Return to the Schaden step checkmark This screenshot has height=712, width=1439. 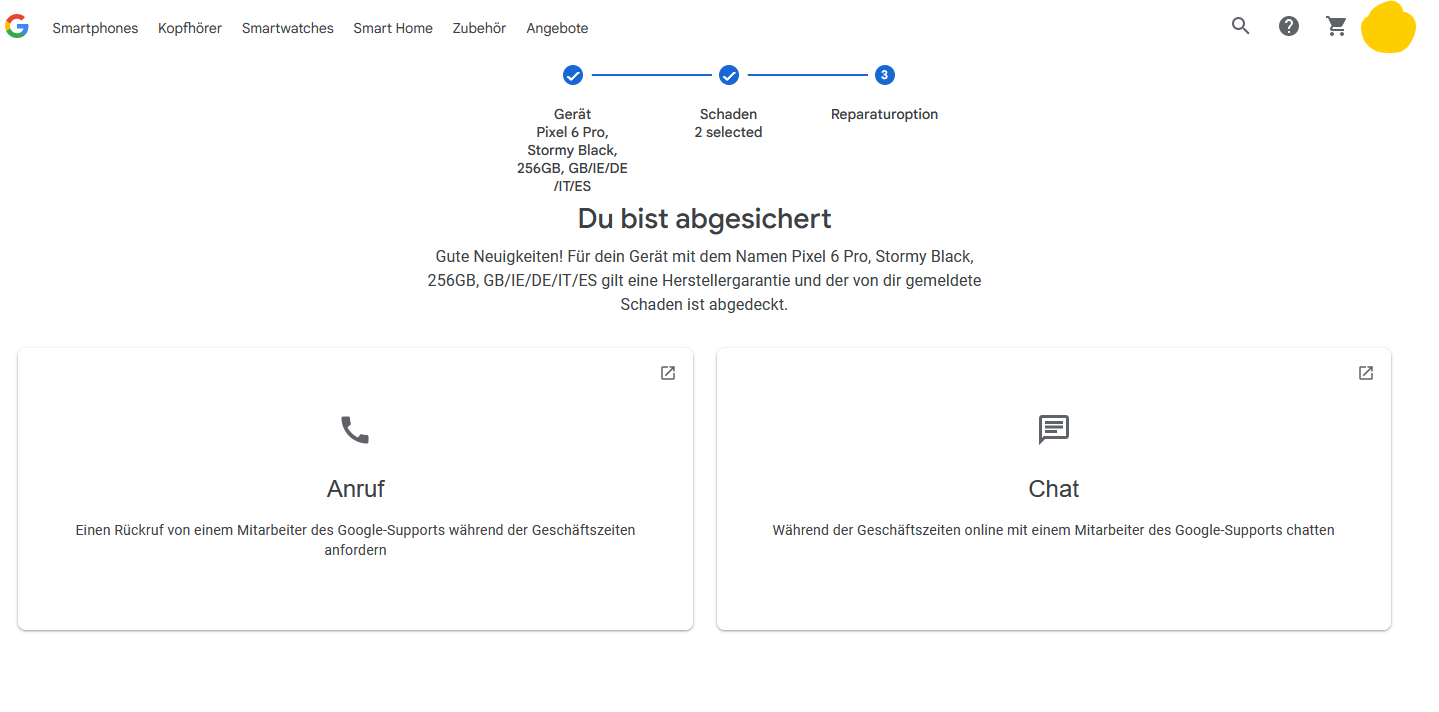click(729, 75)
